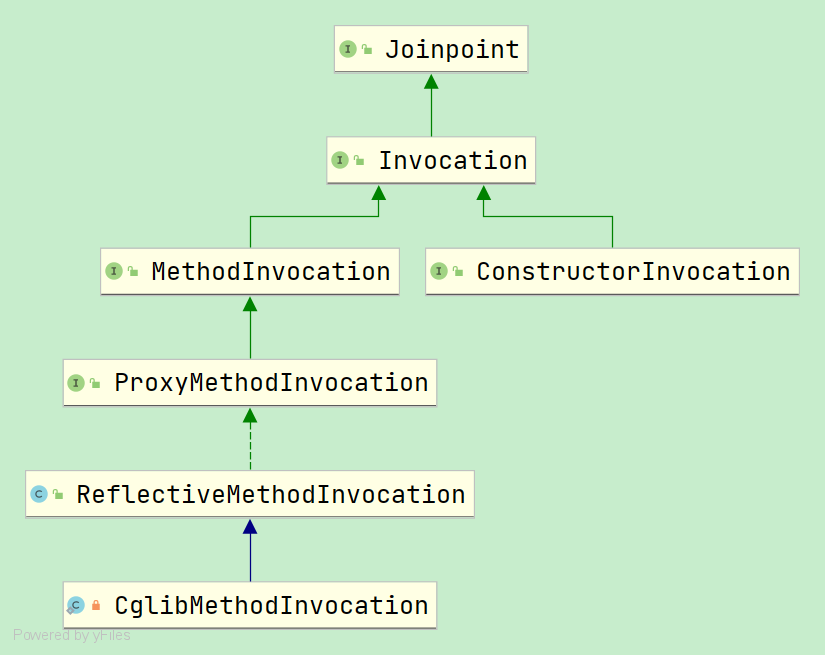Select the Joinpoint node label
Viewport: 825px width, 655px height.
[452, 49]
